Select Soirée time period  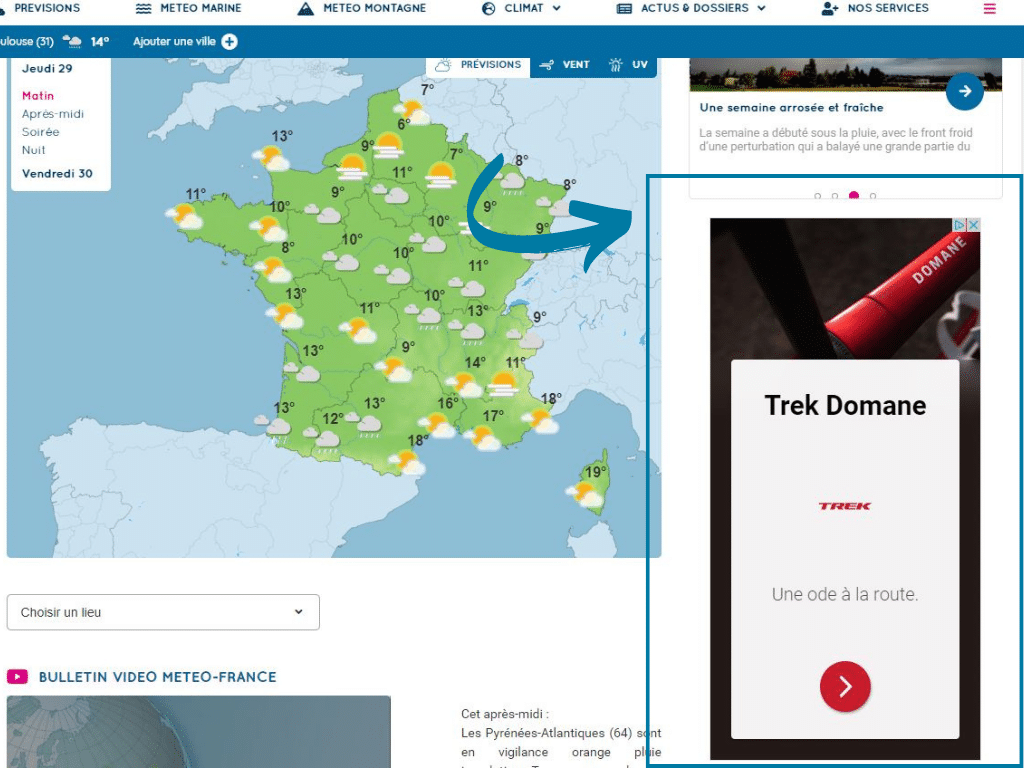40,132
